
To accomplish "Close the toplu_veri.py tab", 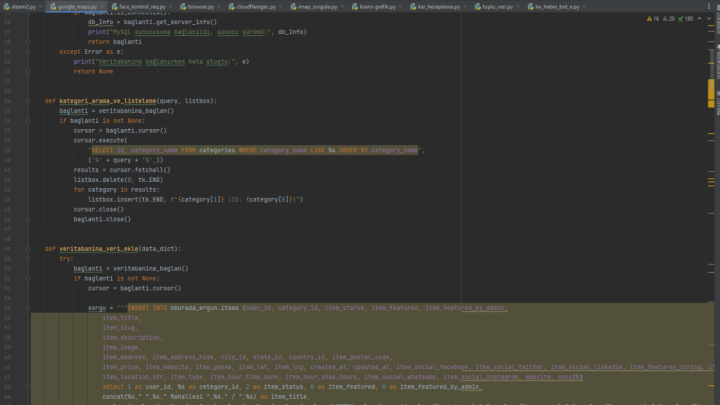I will 518,7.
